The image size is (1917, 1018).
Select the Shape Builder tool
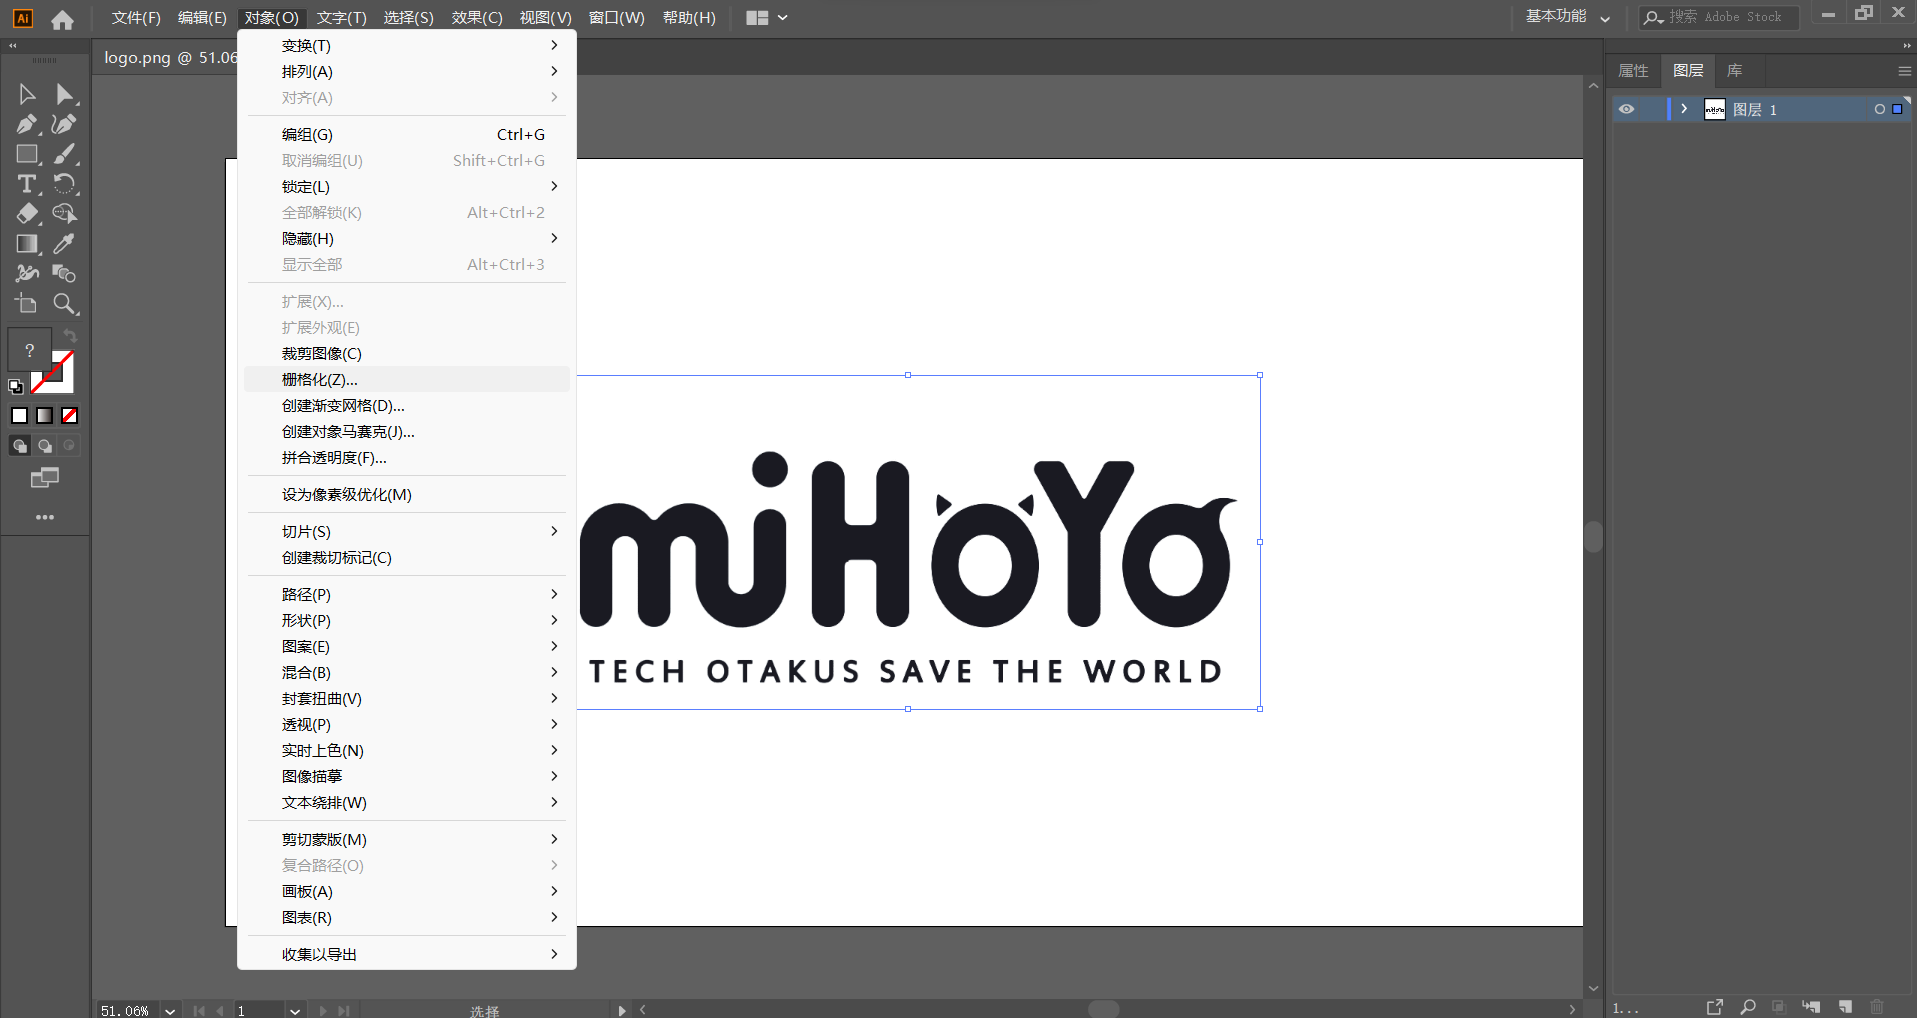65,214
